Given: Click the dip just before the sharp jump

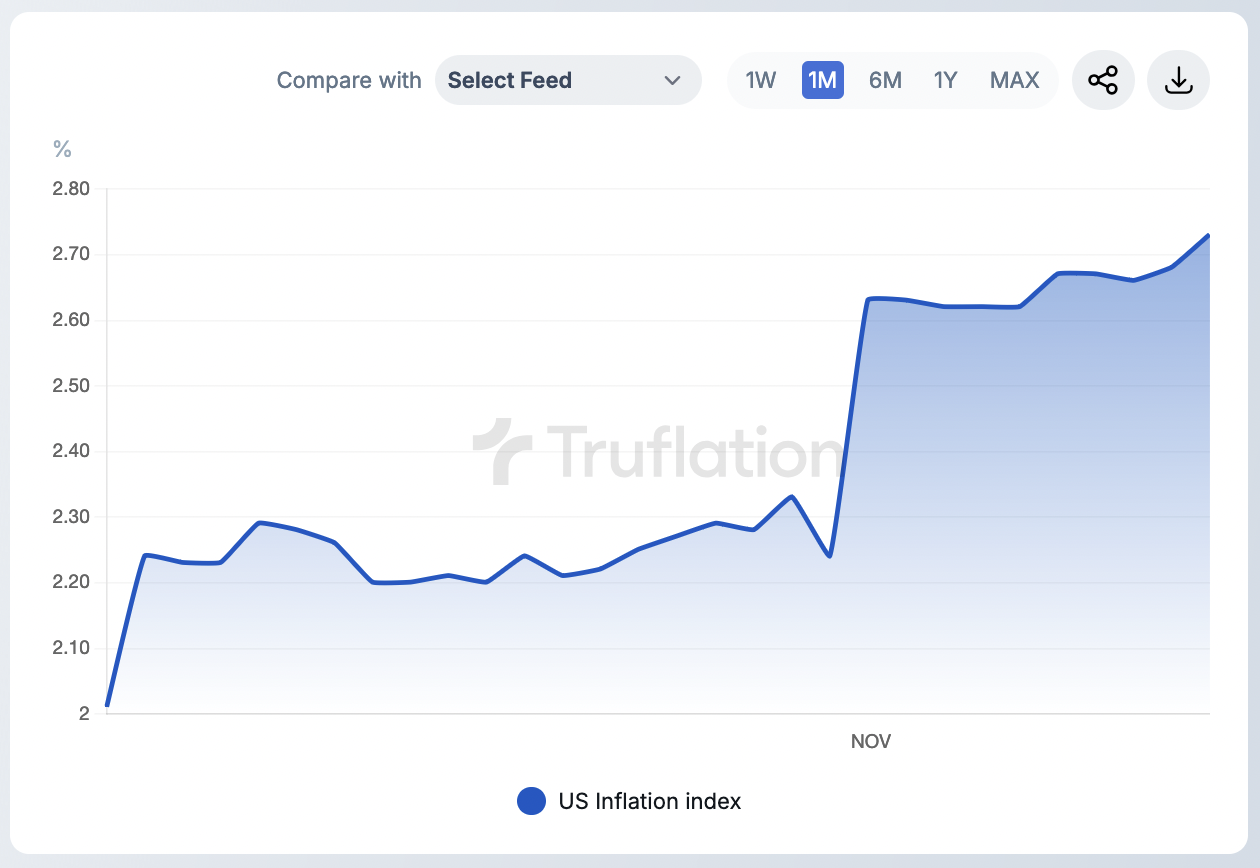Looking at the screenshot, I should [830, 556].
